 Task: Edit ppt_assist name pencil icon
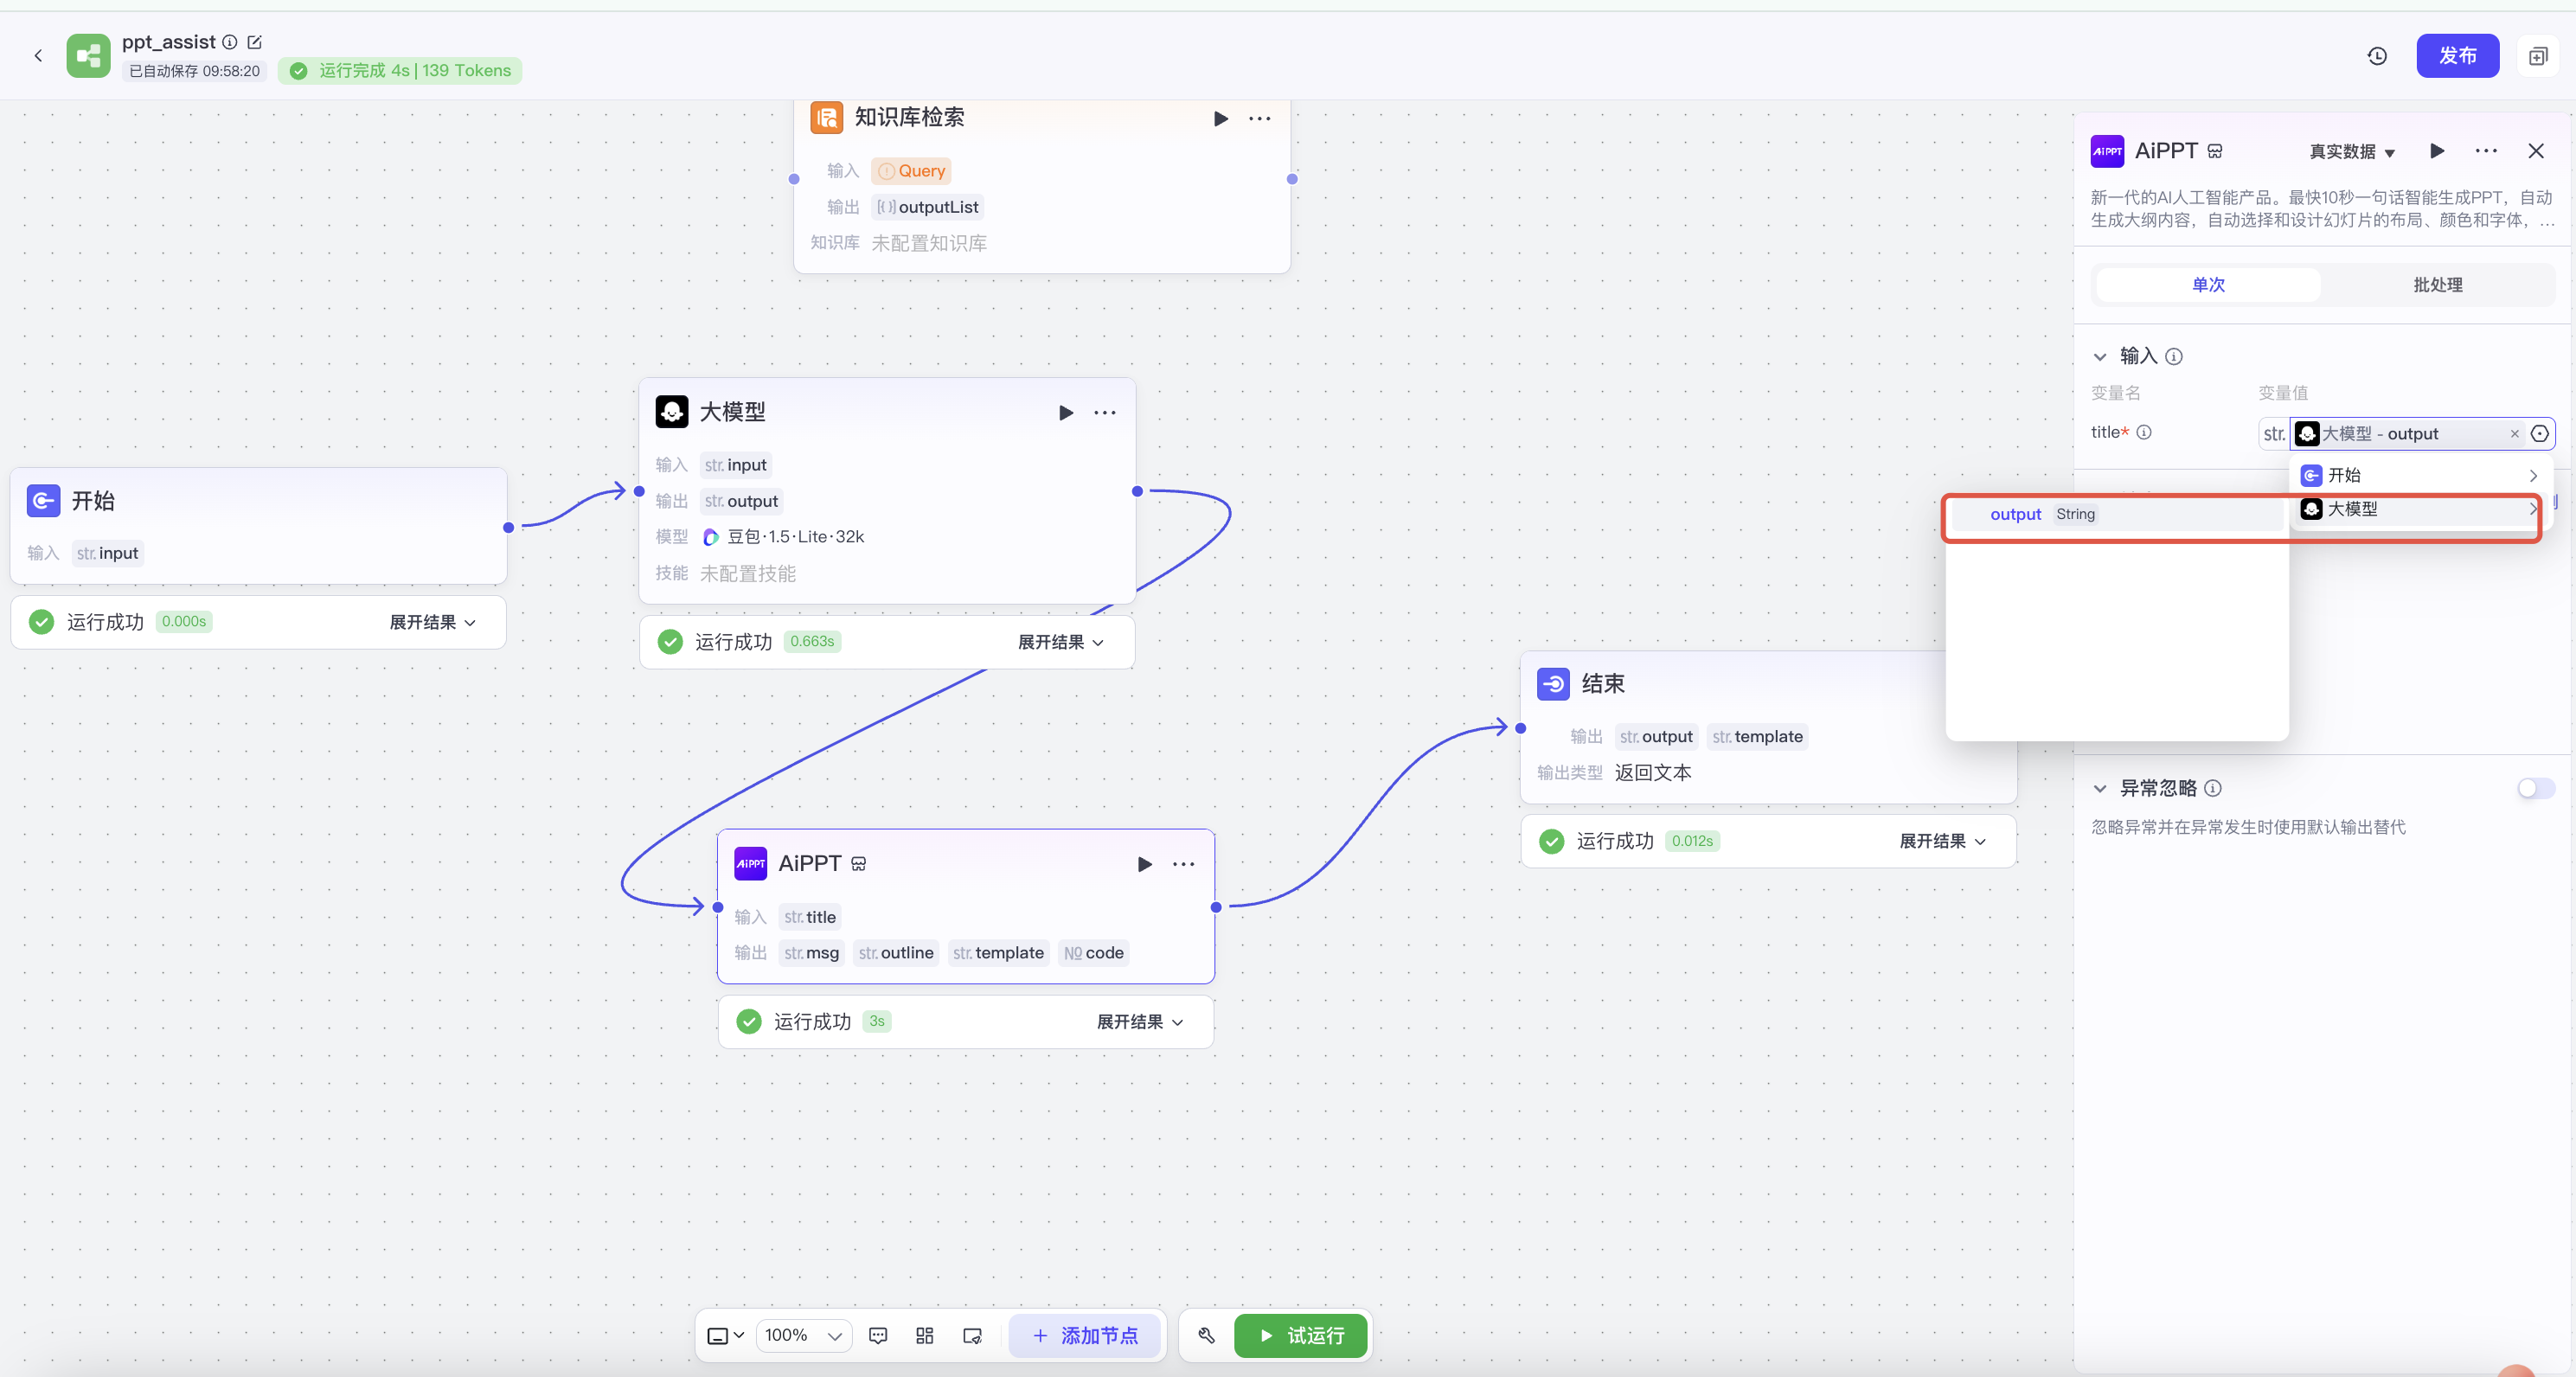pos(254,42)
